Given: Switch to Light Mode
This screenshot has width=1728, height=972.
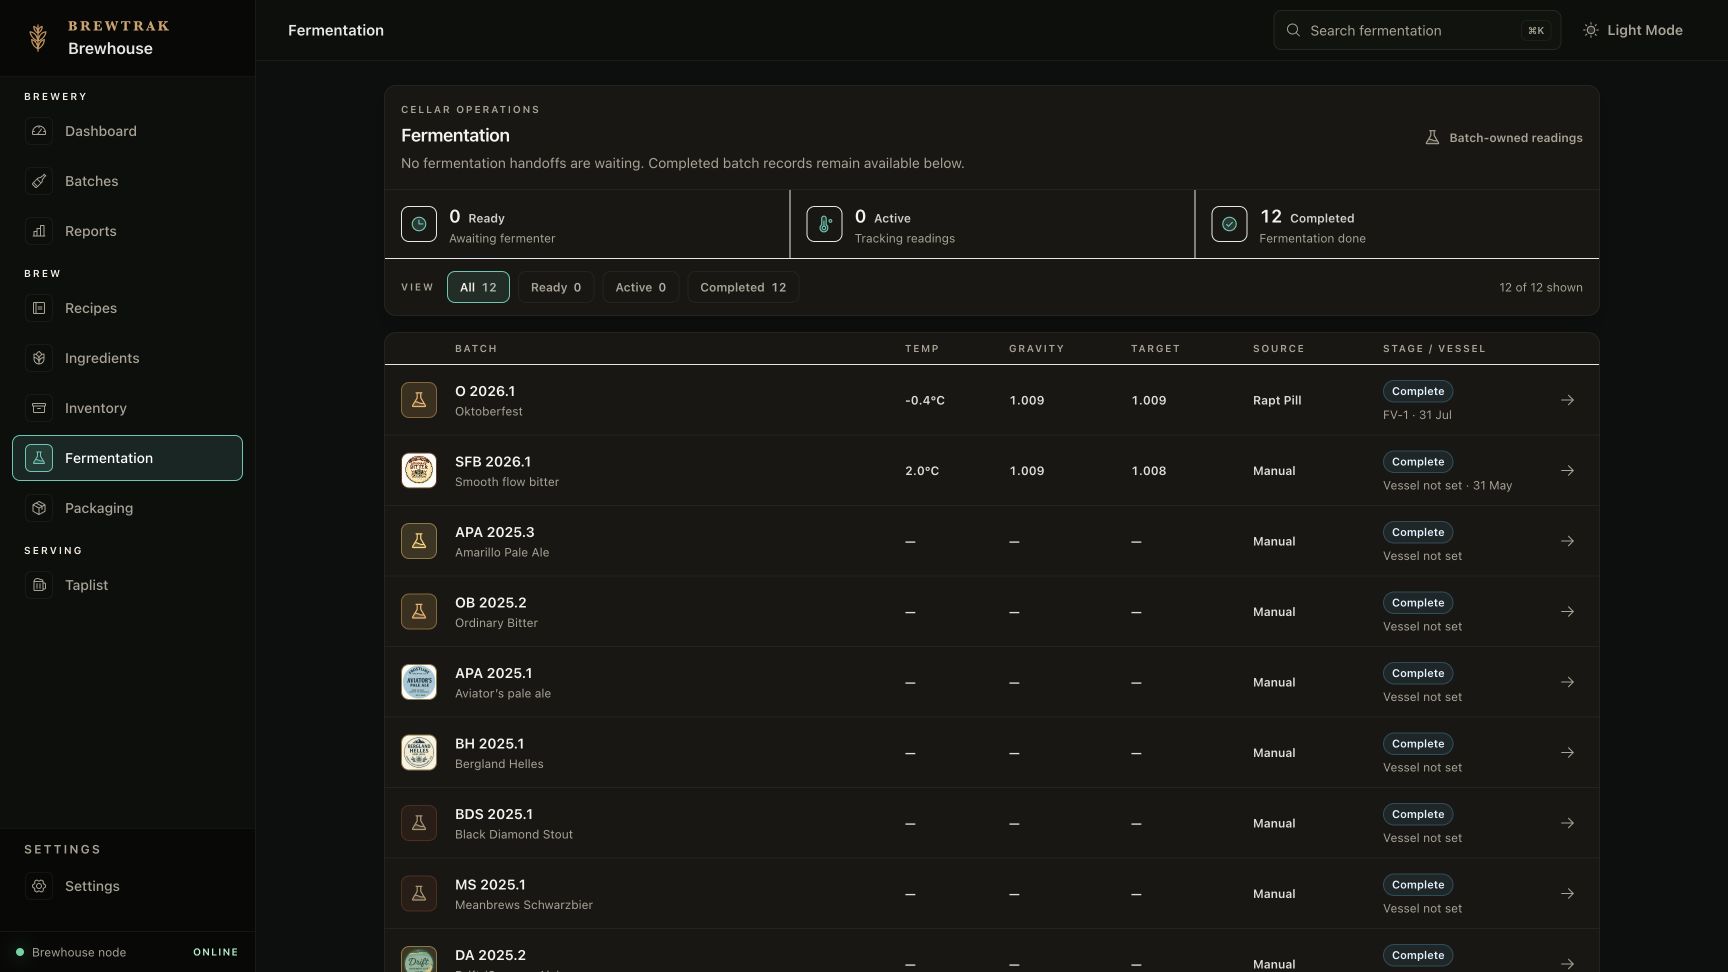Looking at the screenshot, I should point(1633,30).
